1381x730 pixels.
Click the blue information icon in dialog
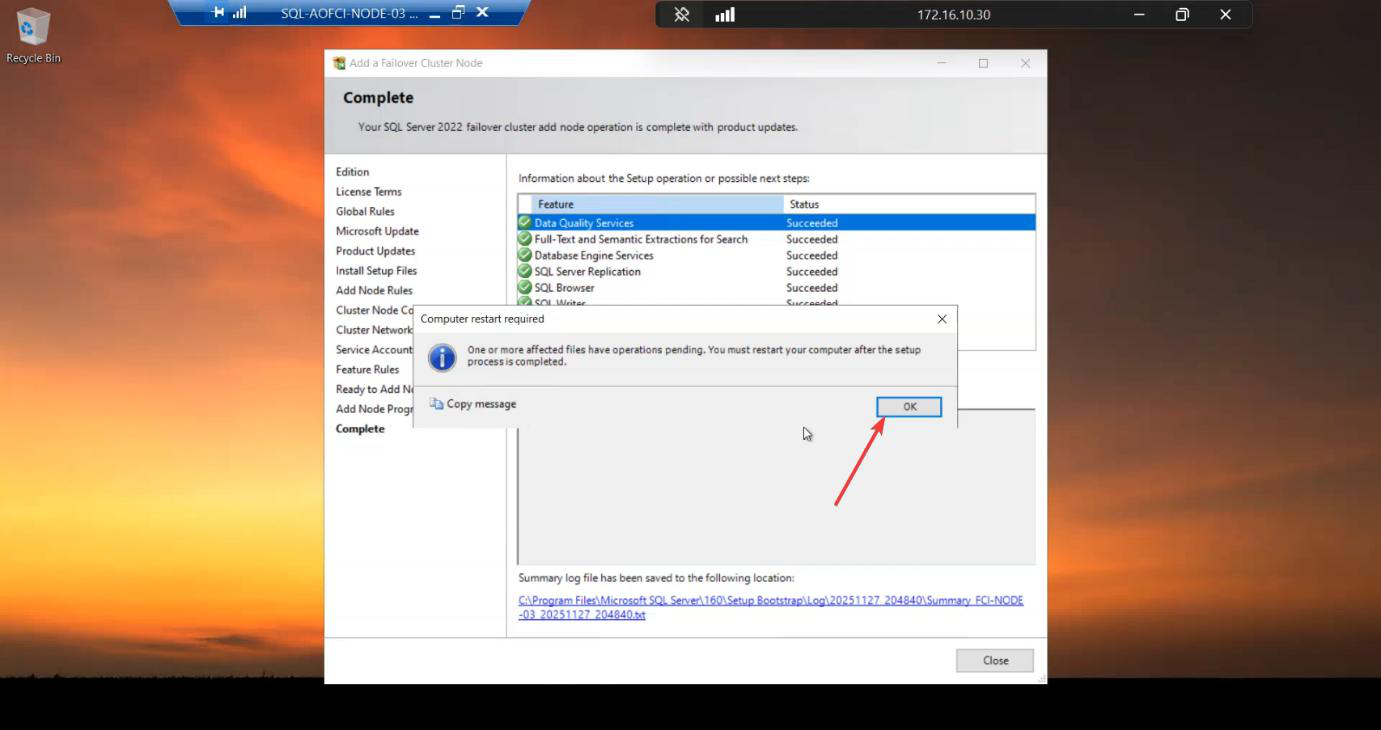pyautogui.click(x=442, y=357)
